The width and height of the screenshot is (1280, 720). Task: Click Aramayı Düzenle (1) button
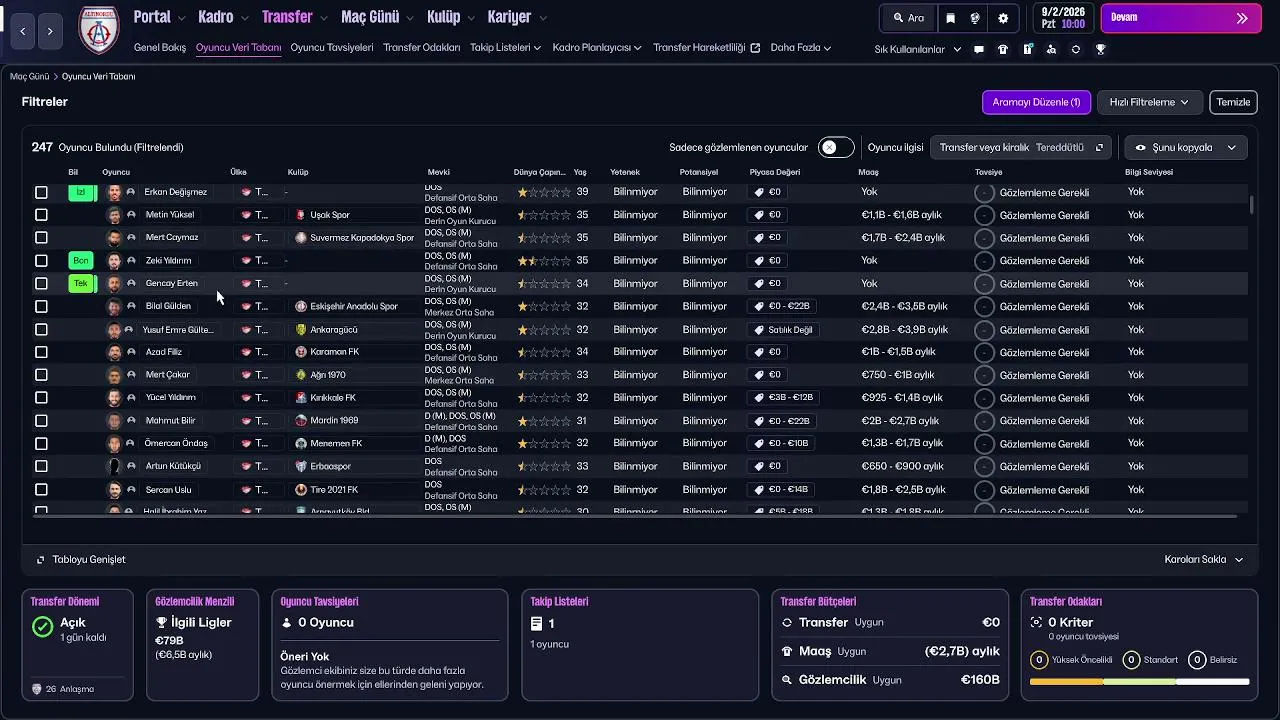(1036, 102)
